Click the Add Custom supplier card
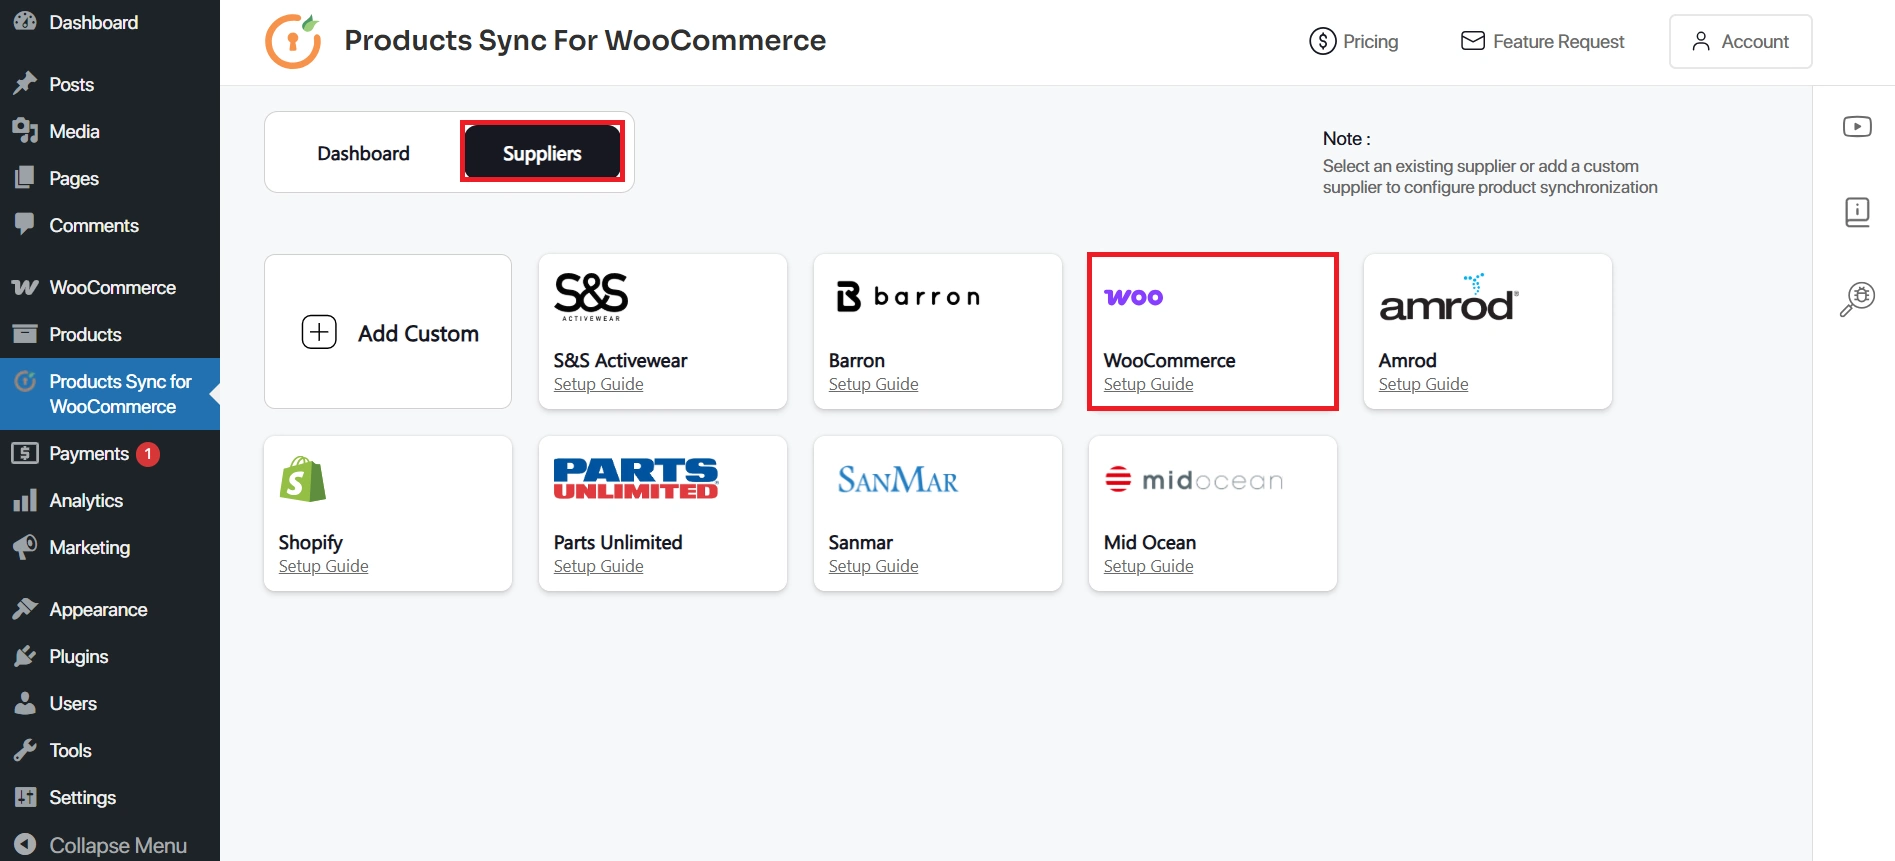The image size is (1895, 861). [x=387, y=331]
